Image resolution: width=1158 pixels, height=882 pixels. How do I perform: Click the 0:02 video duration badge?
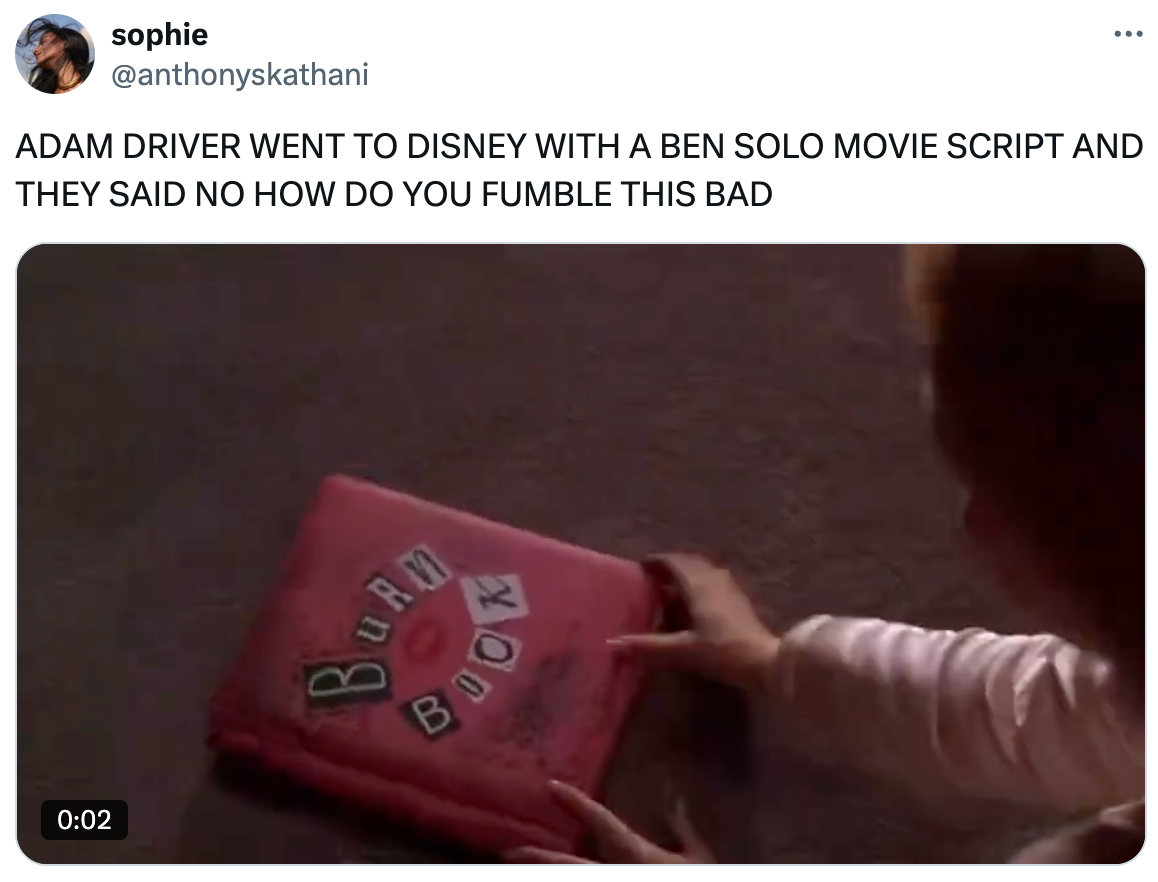[x=84, y=819]
